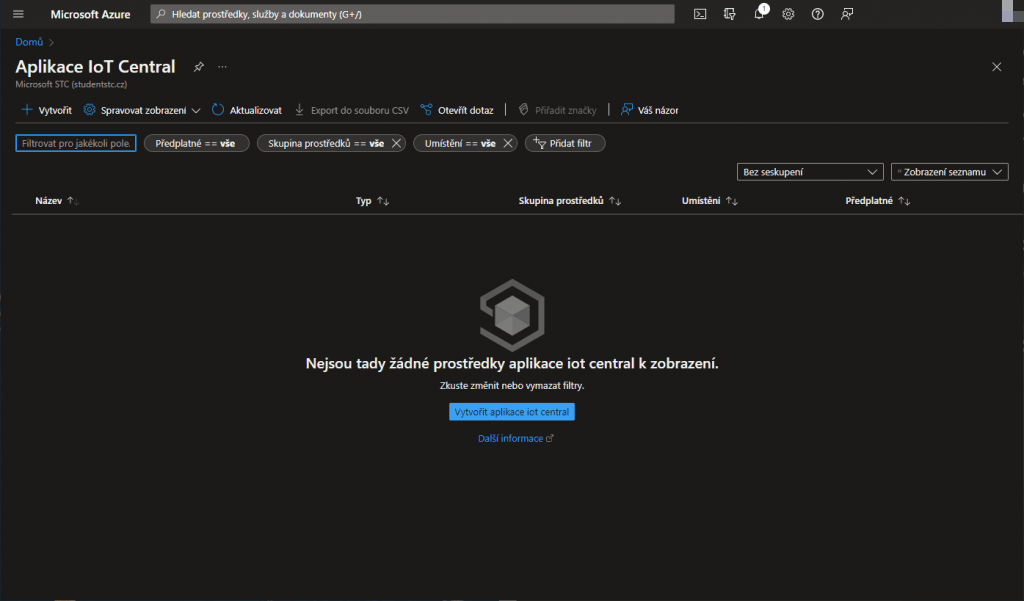The width and height of the screenshot is (1024, 601).
Task: Click Aktualizovat to refresh the list
Action: (x=246, y=110)
